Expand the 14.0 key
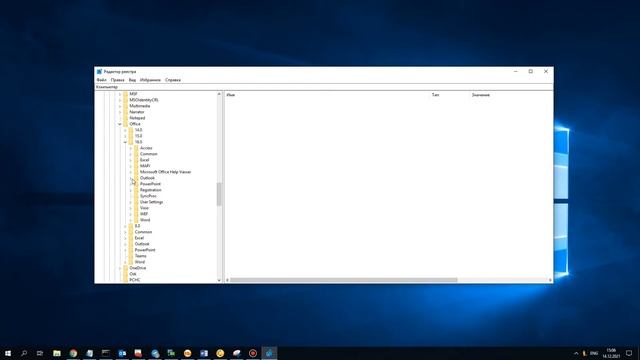 click(125, 130)
